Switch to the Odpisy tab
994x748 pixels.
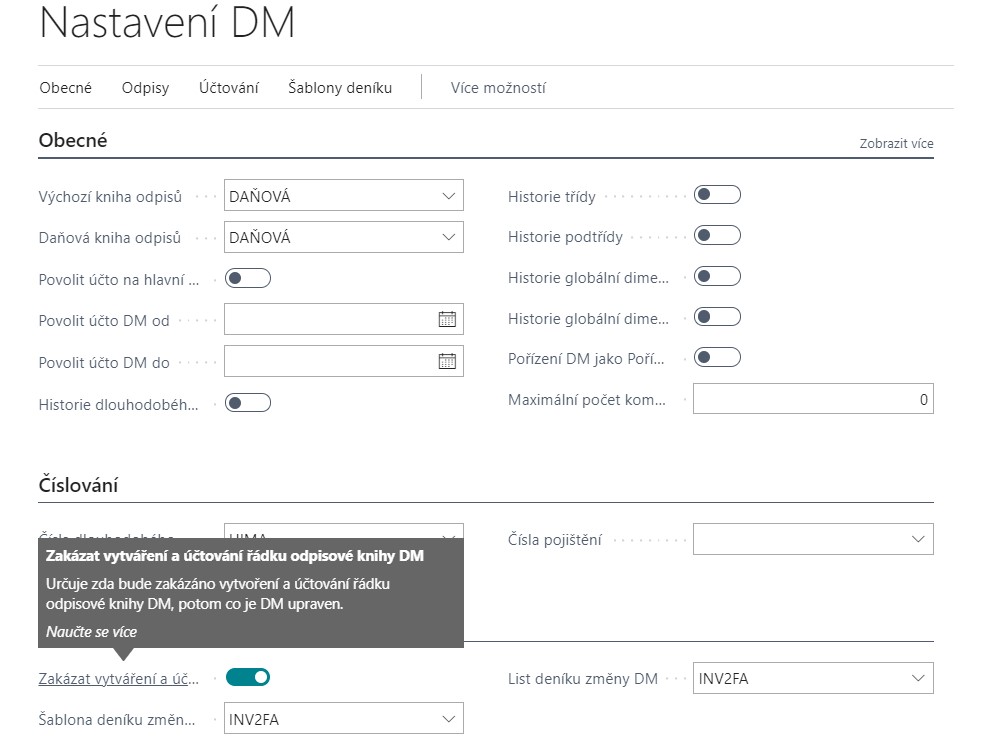click(x=145, y=88)
